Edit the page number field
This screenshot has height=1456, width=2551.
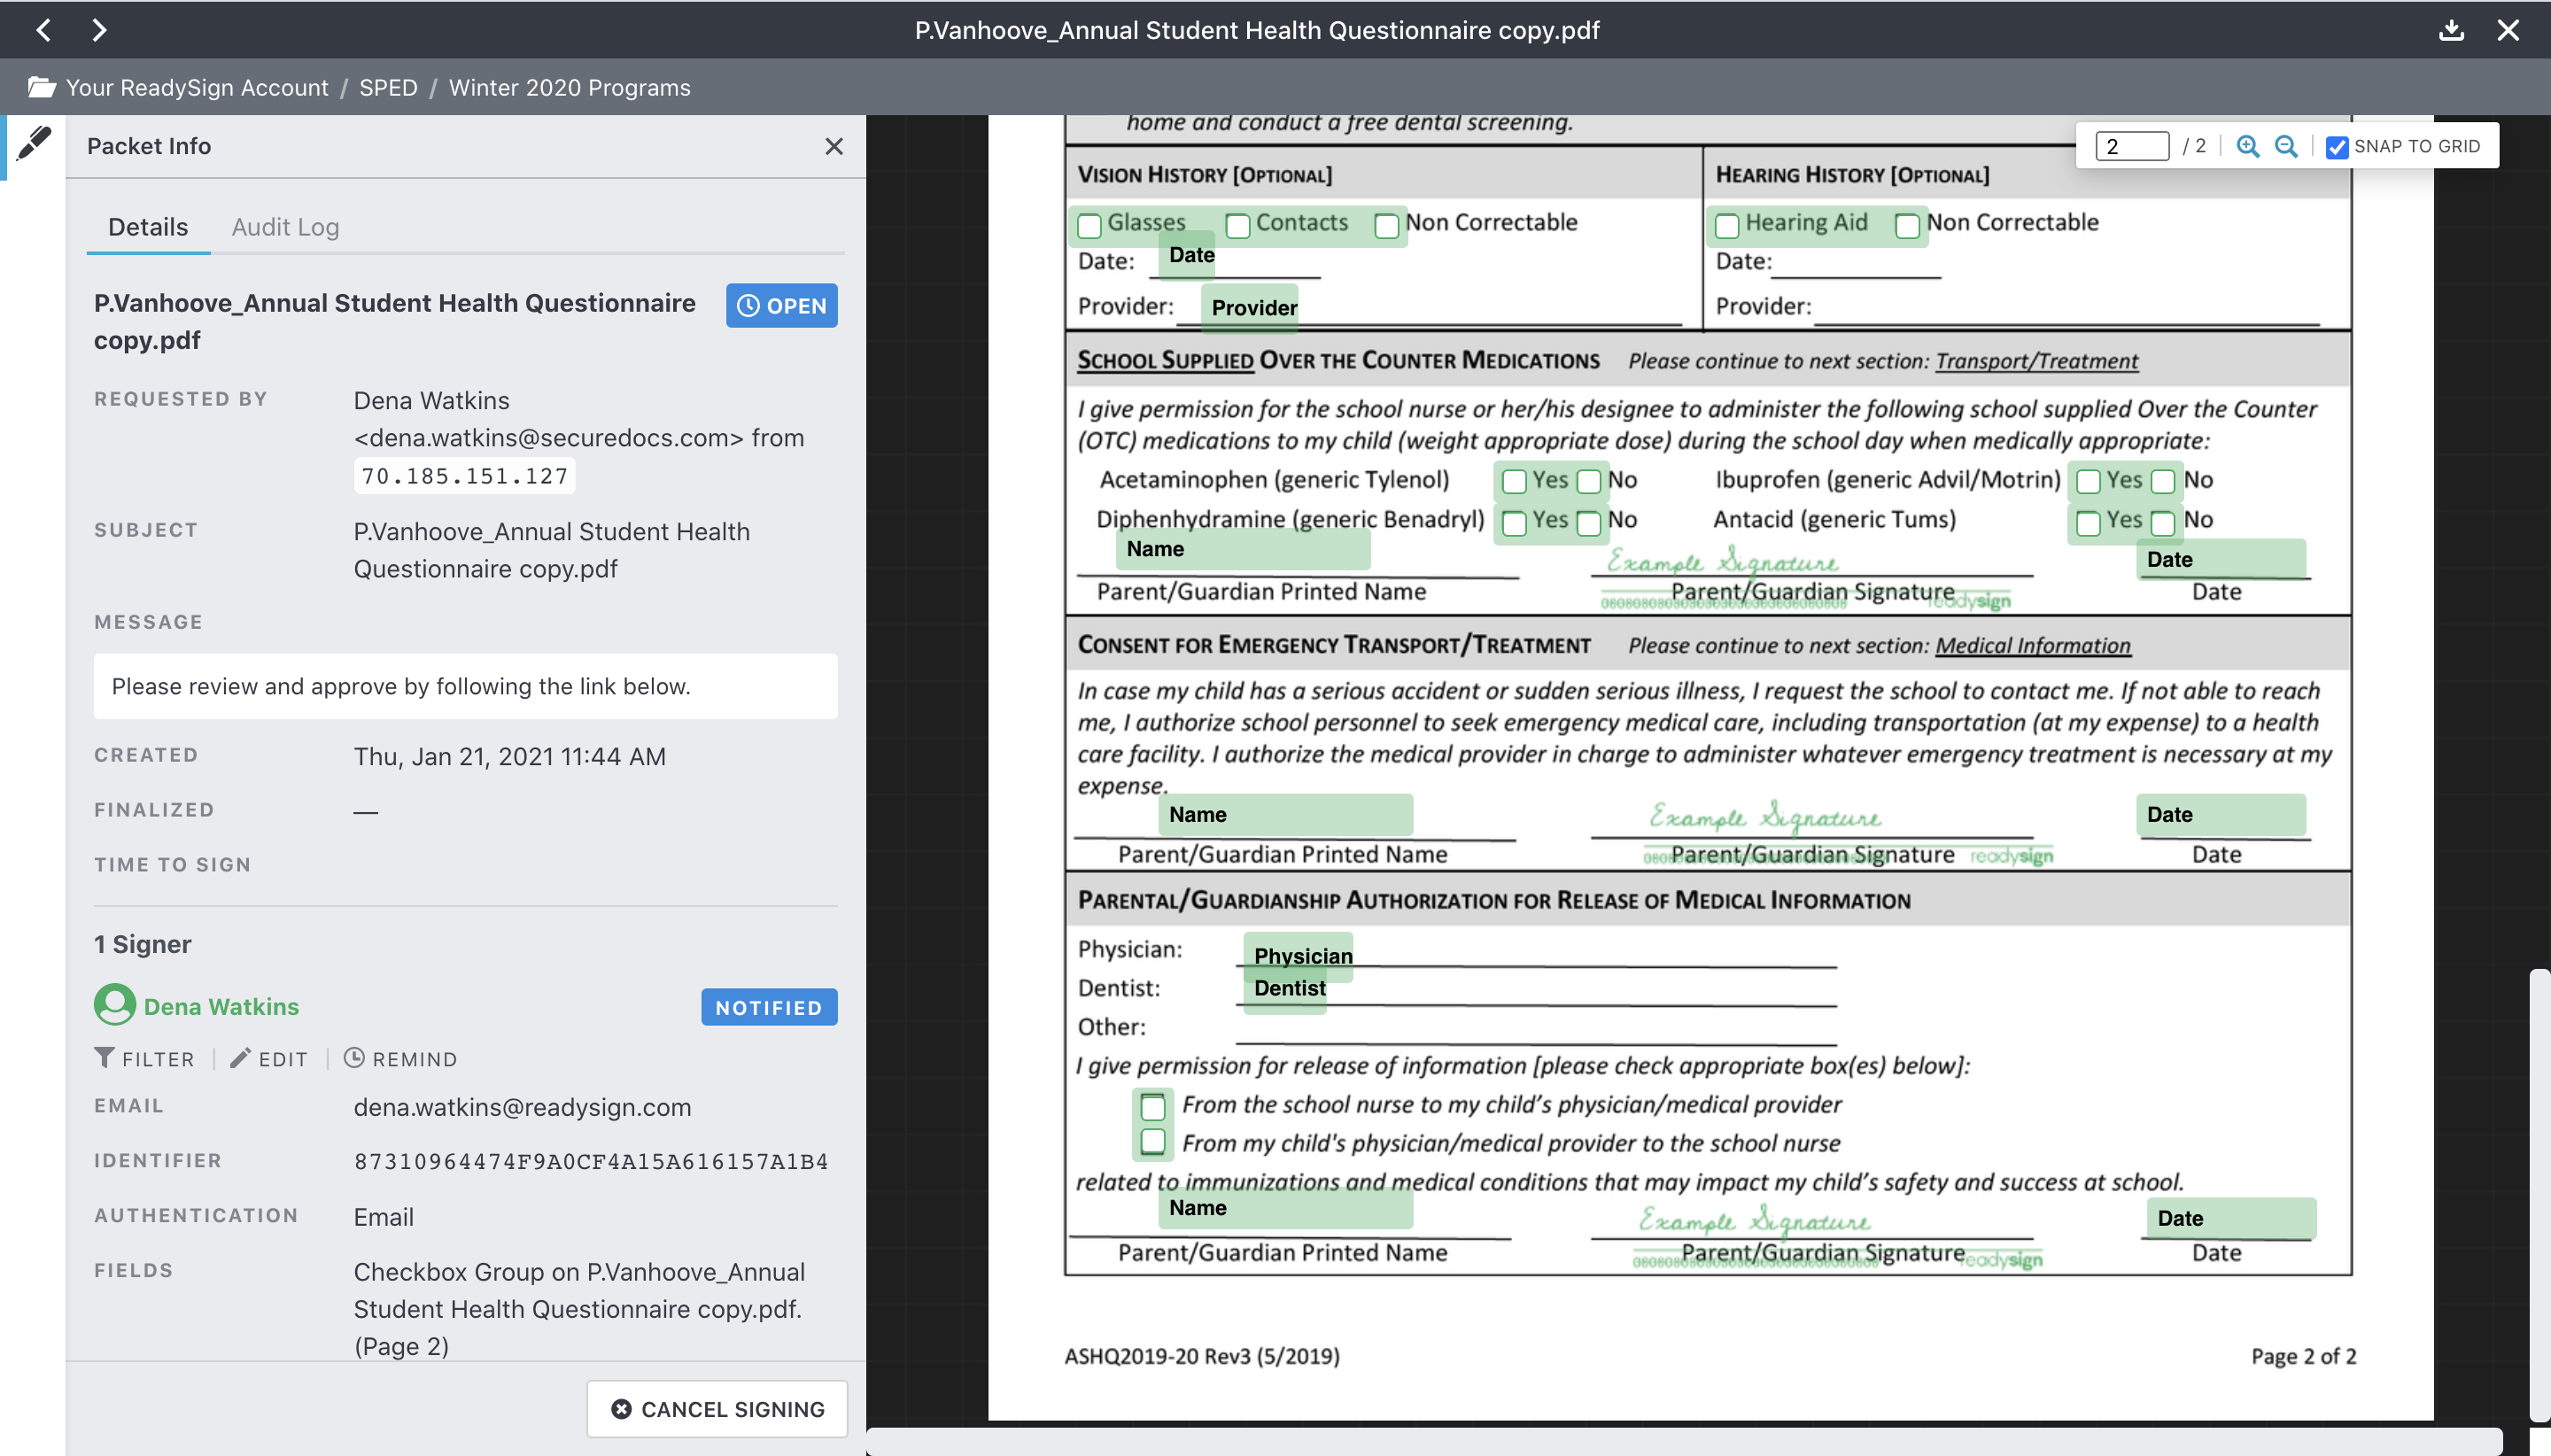(2132, 146)
